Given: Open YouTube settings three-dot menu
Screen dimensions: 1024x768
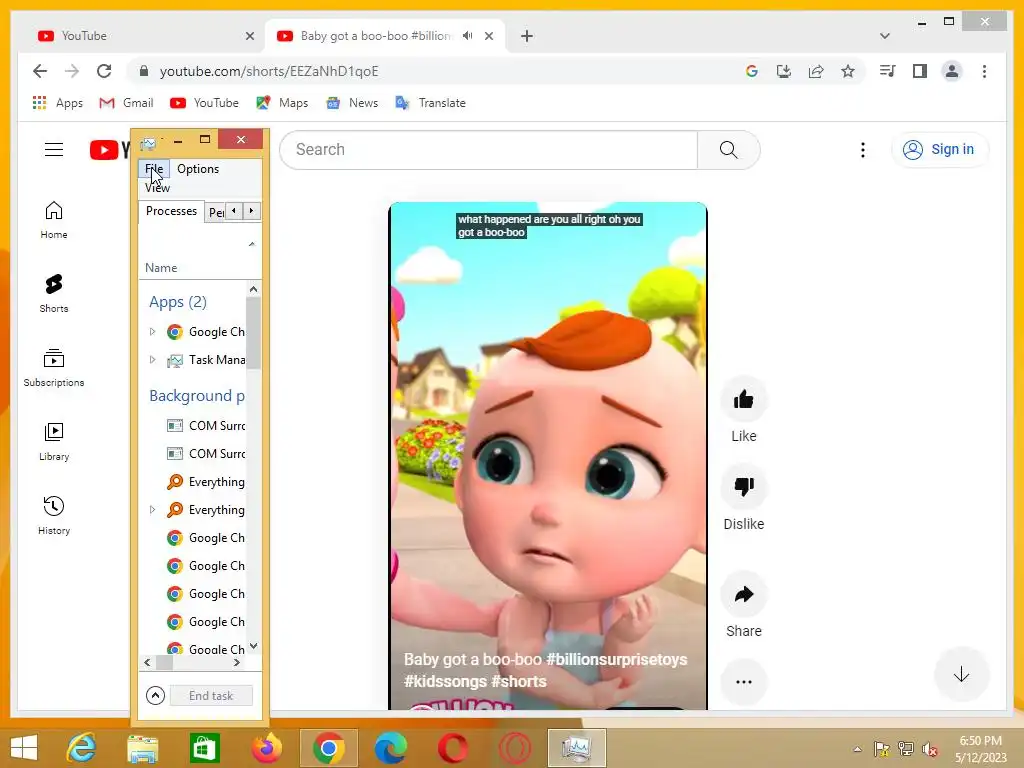Looking at the screenshot, I should pyautogui.click(x=863, y=150).
